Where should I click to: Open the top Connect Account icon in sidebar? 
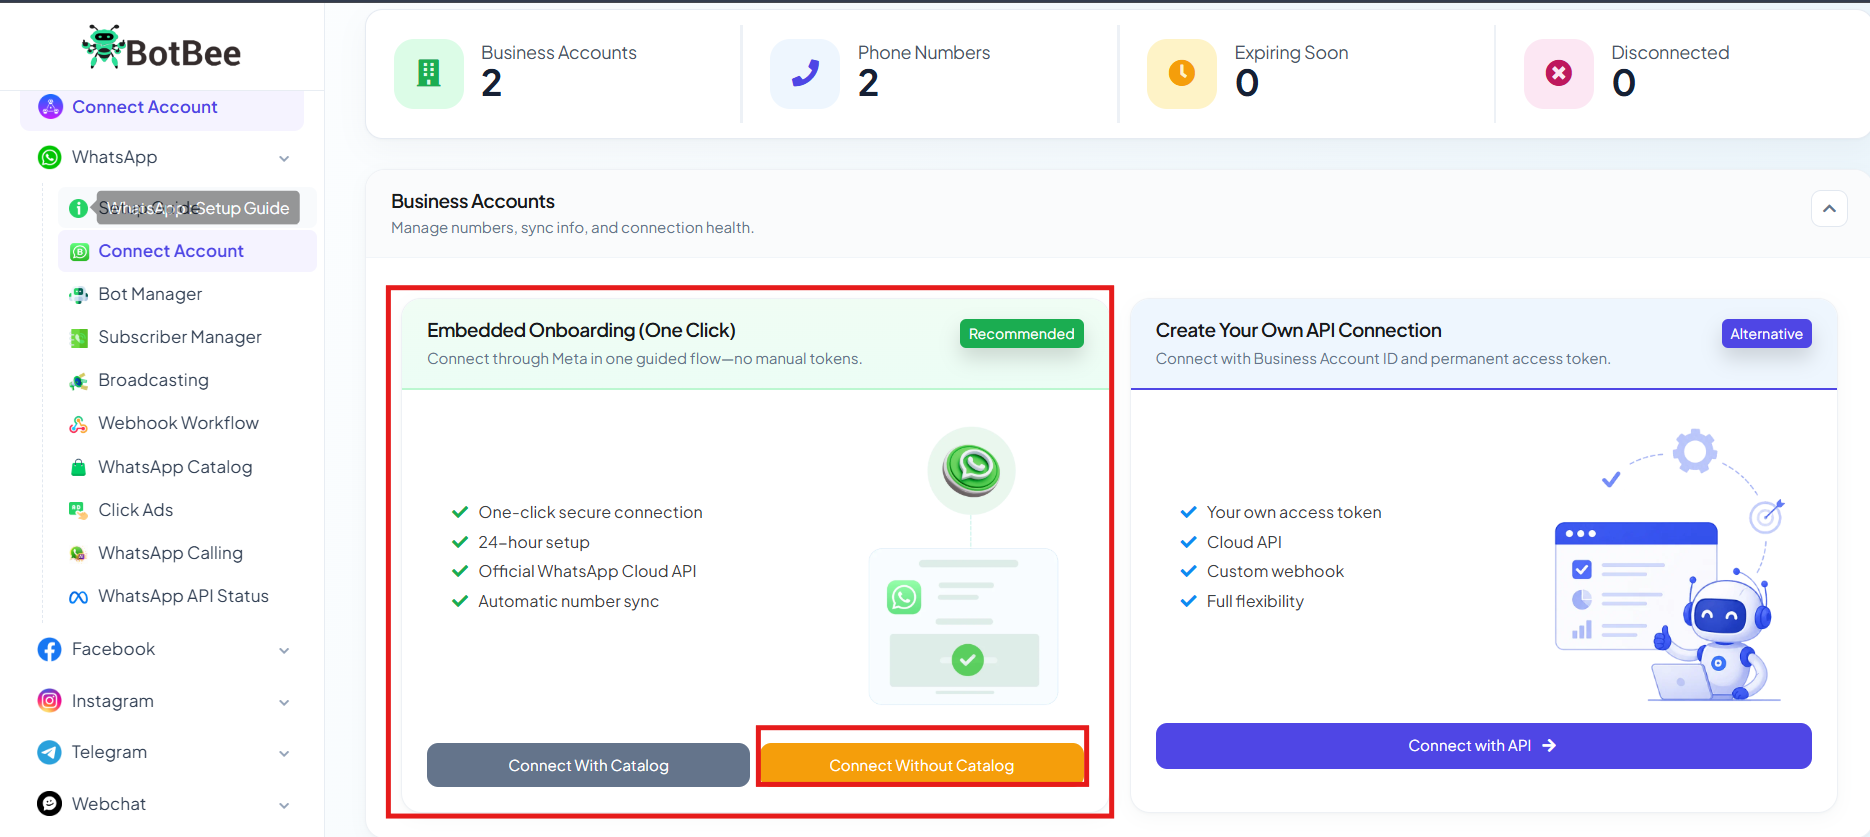[x=50, y=107]
